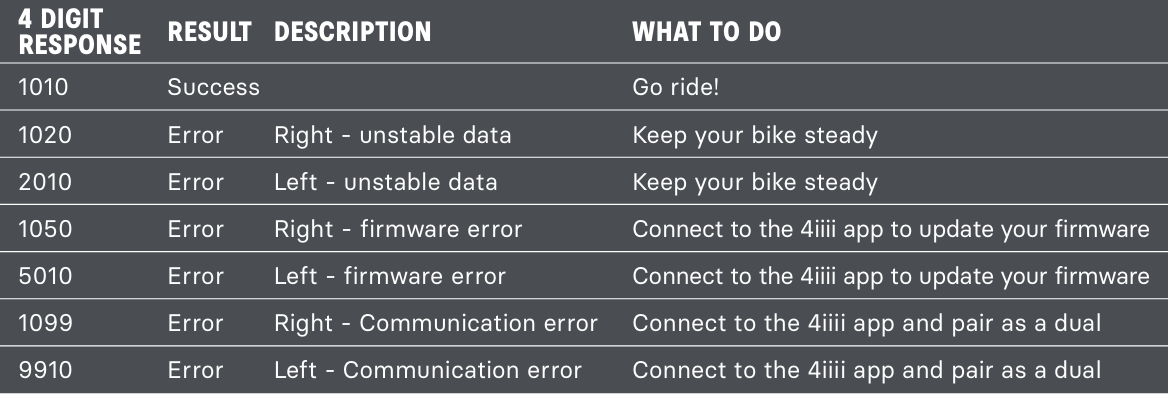The height and width of the screenshot is (394, 1168).
Task: Select response code 1050
Action: coord(45,229)
